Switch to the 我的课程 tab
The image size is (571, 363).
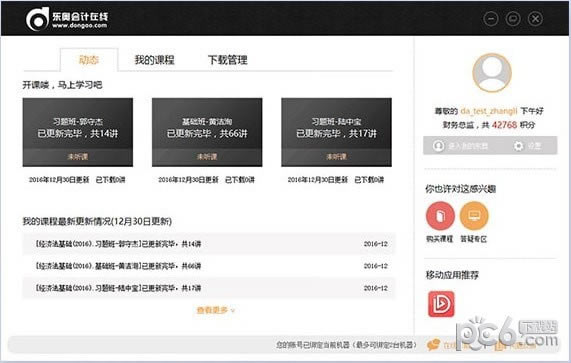(x=154, y=60)
